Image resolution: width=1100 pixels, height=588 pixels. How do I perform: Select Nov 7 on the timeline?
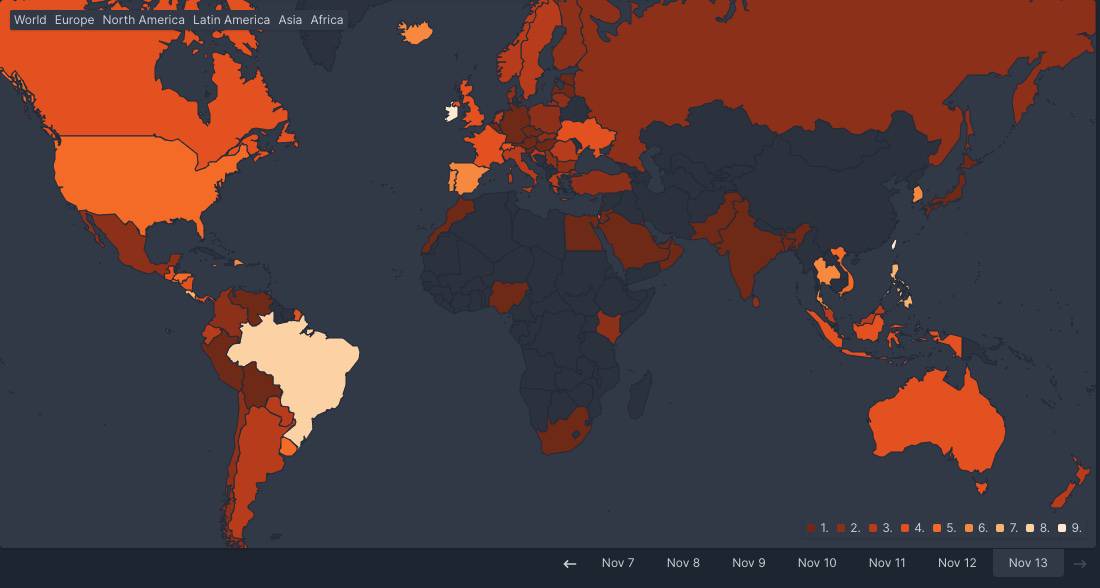pos(618,563)
